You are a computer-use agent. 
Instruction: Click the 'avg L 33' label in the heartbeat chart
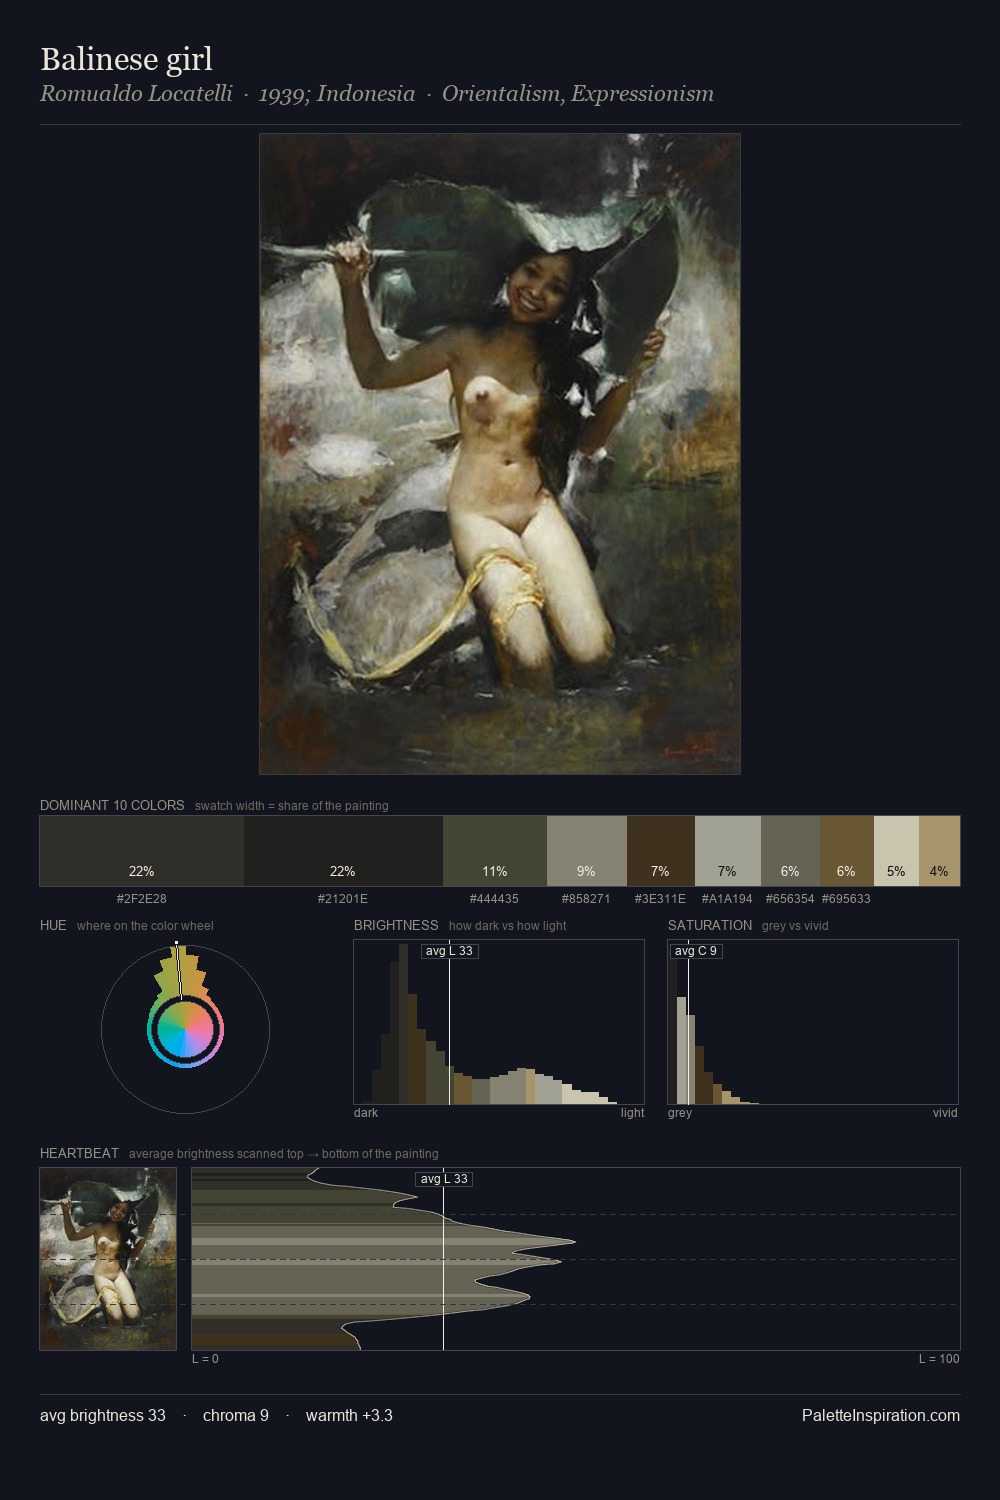[443, 1179]
